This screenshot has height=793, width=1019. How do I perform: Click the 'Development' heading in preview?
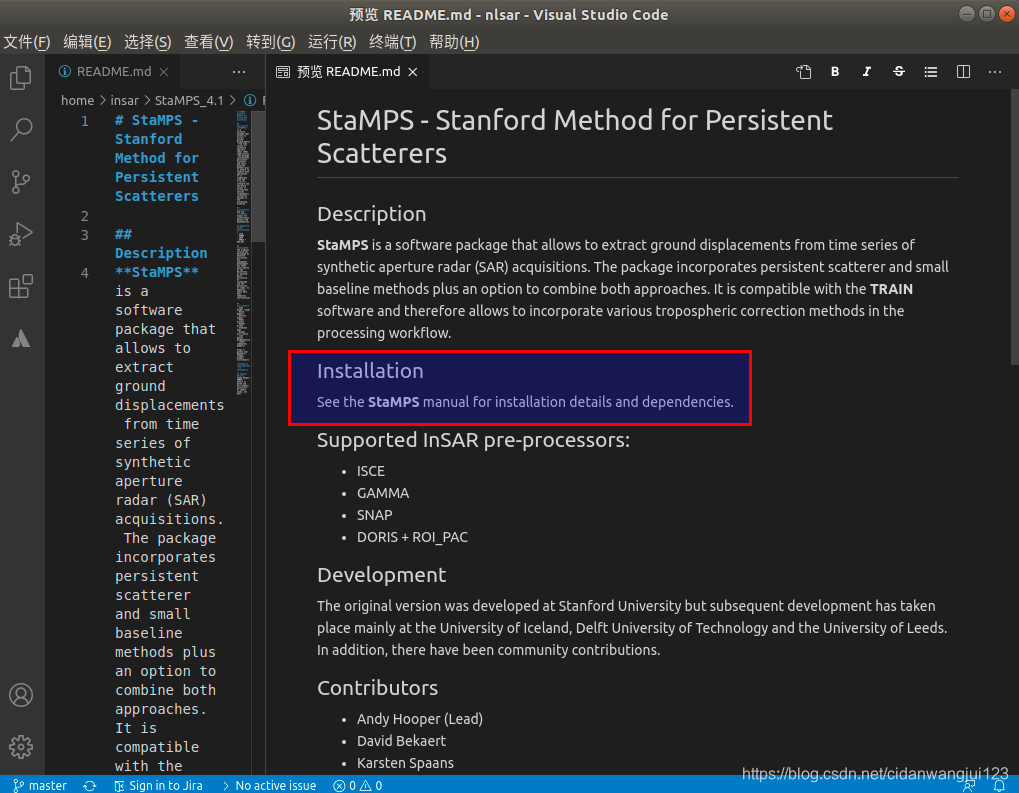(x=381, y=575)
